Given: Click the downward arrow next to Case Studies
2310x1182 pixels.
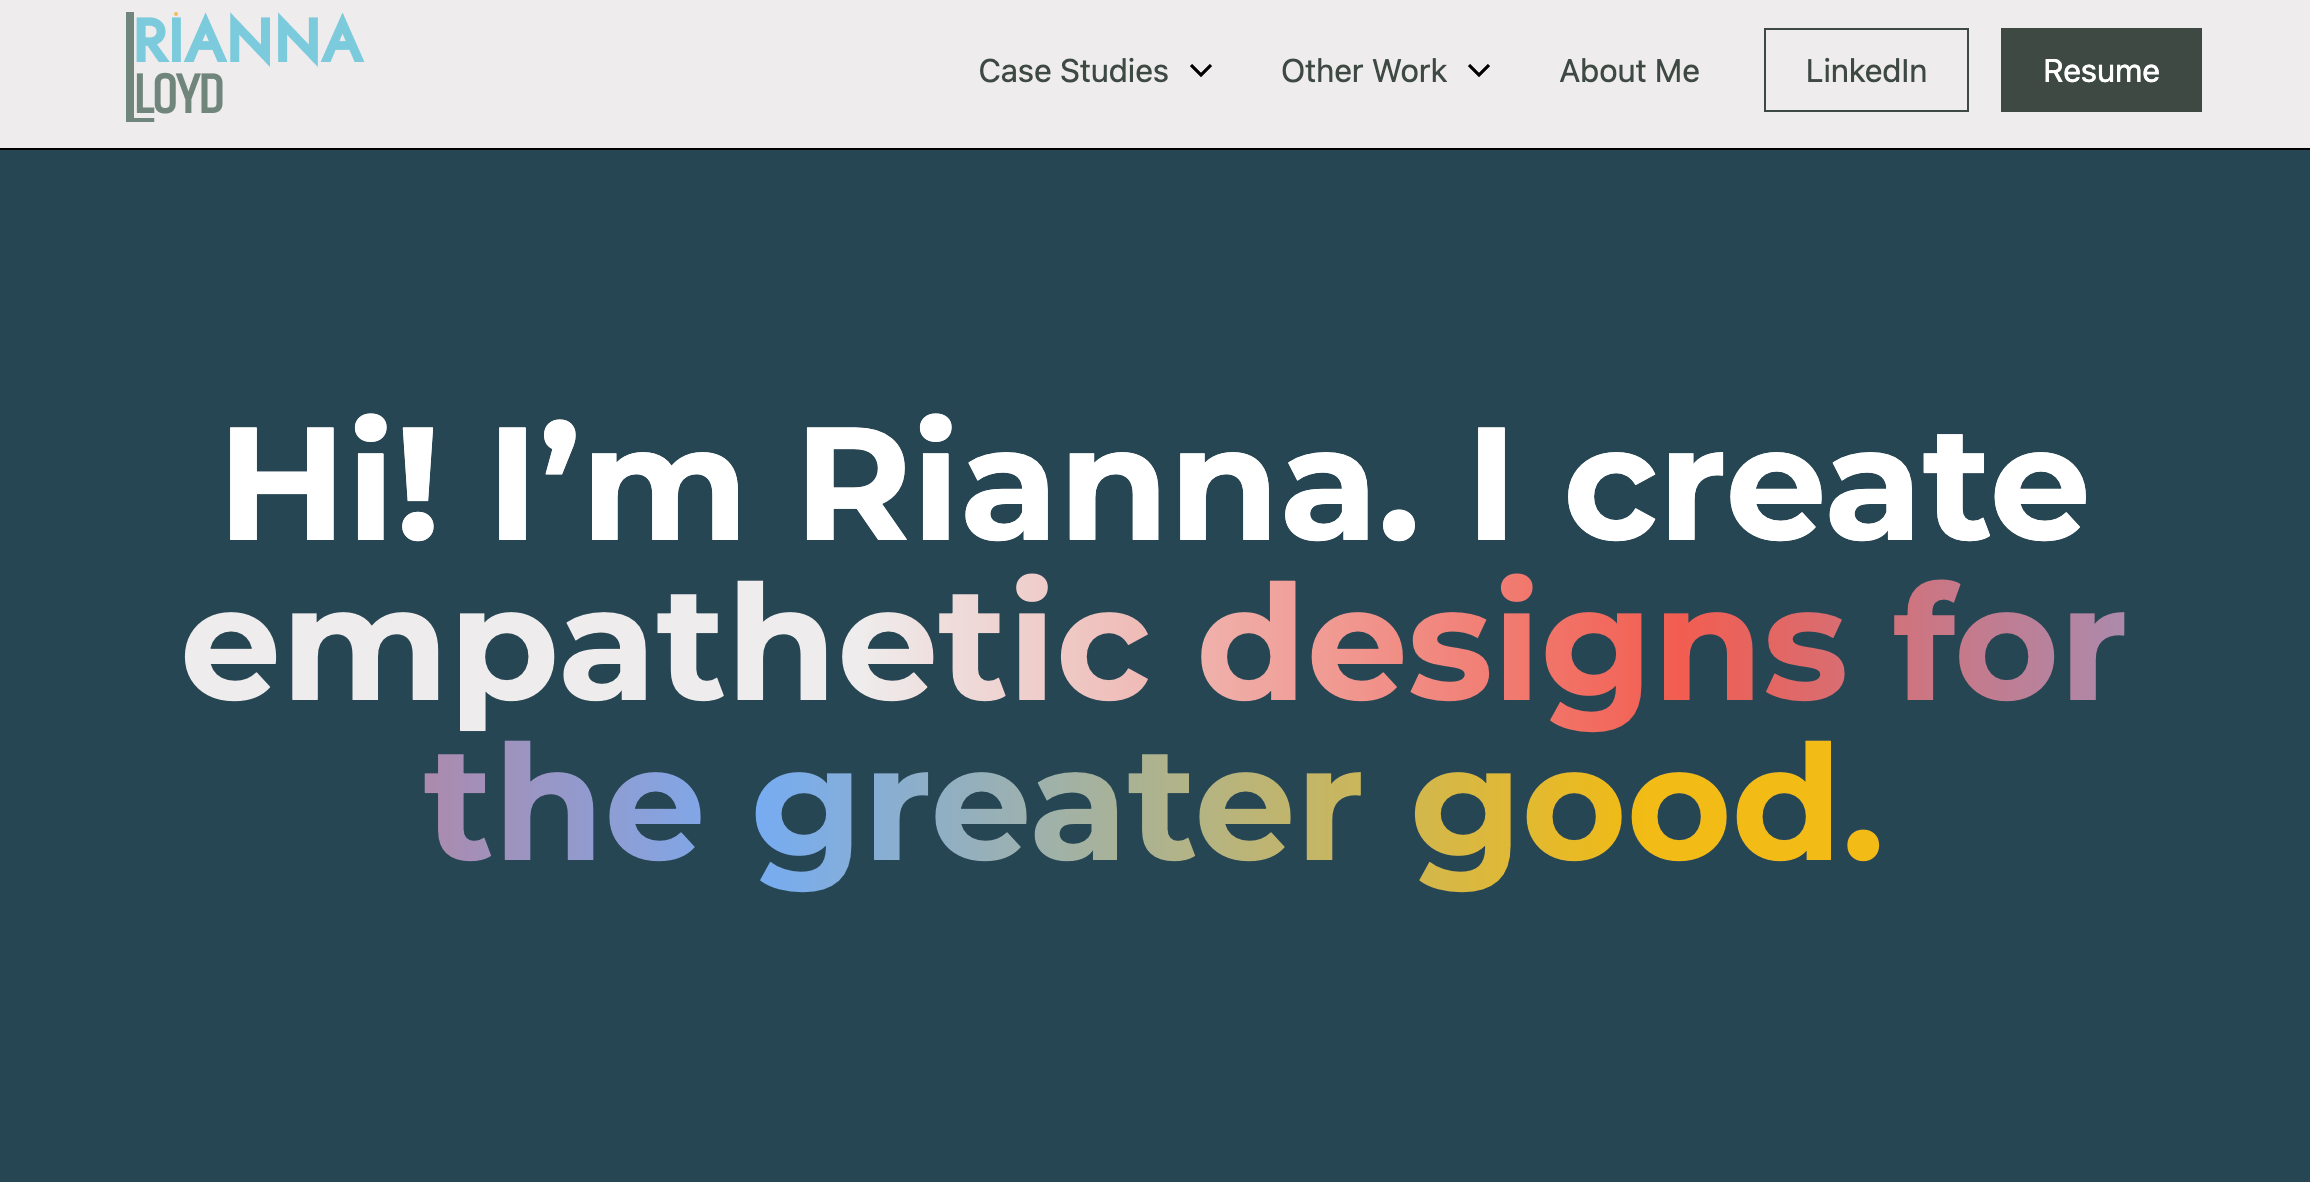Looking at the screenshot, I should [1201, 71].
